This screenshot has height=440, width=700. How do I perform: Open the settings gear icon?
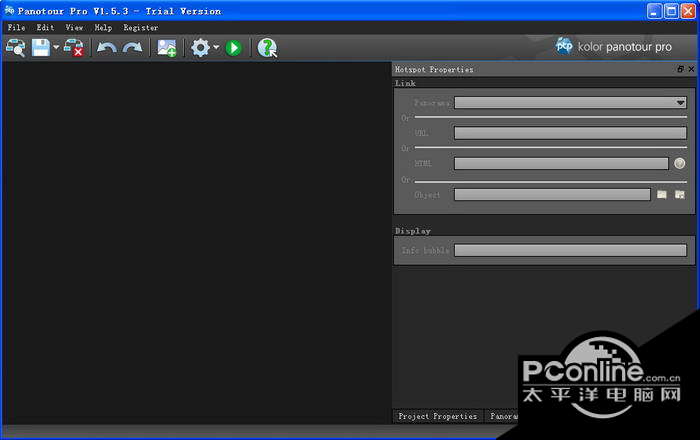[x=200, y=48]
